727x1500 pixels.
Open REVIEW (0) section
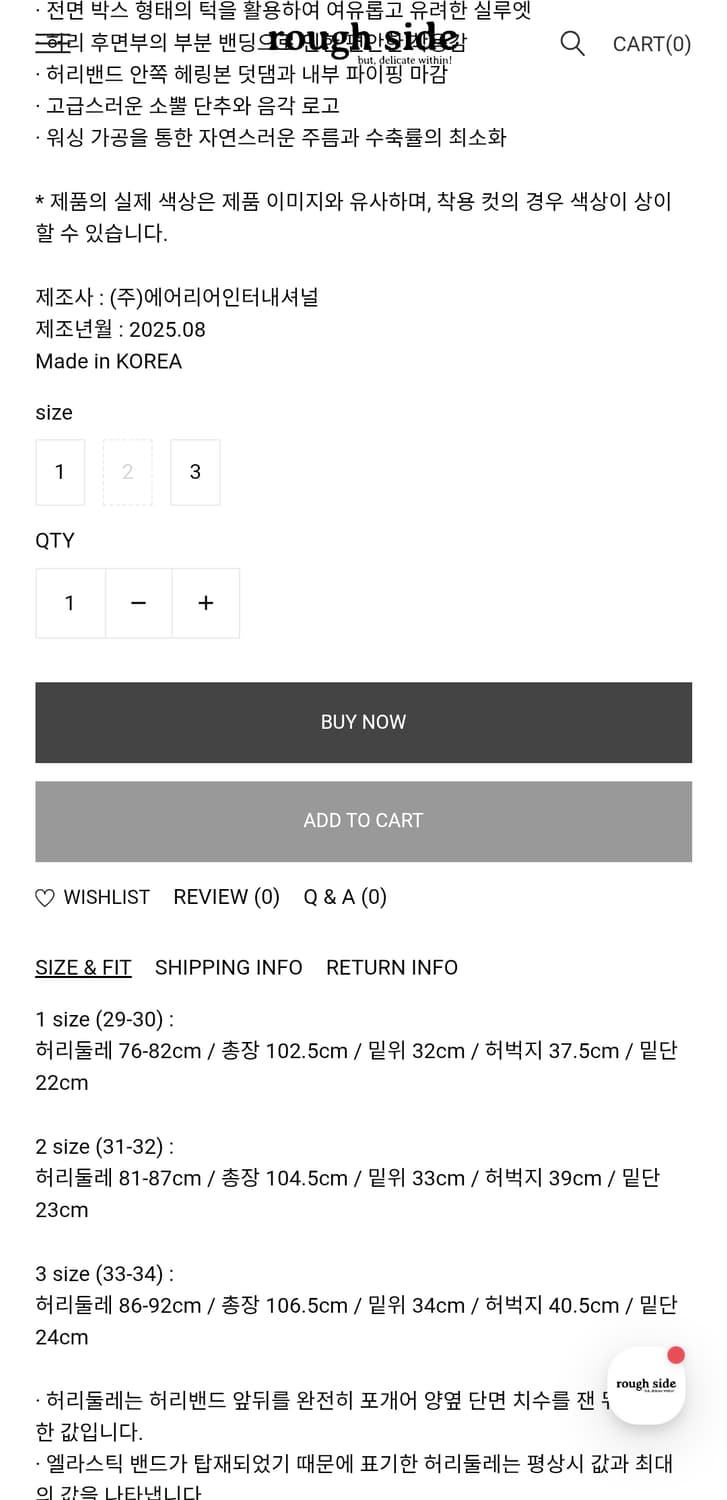pyautogui.click(x=226, y=897)
